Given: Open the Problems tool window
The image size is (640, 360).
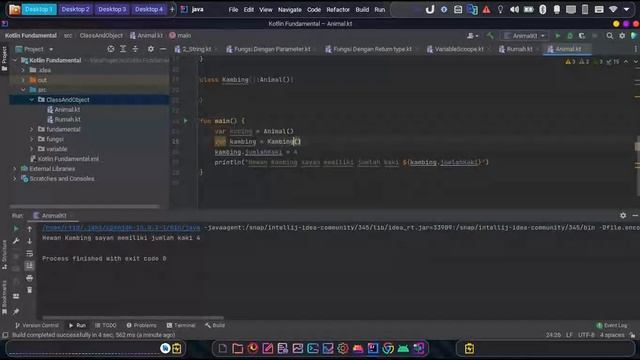Looking at the screenshot, I should pyautogui.click(x=141, y=325).
